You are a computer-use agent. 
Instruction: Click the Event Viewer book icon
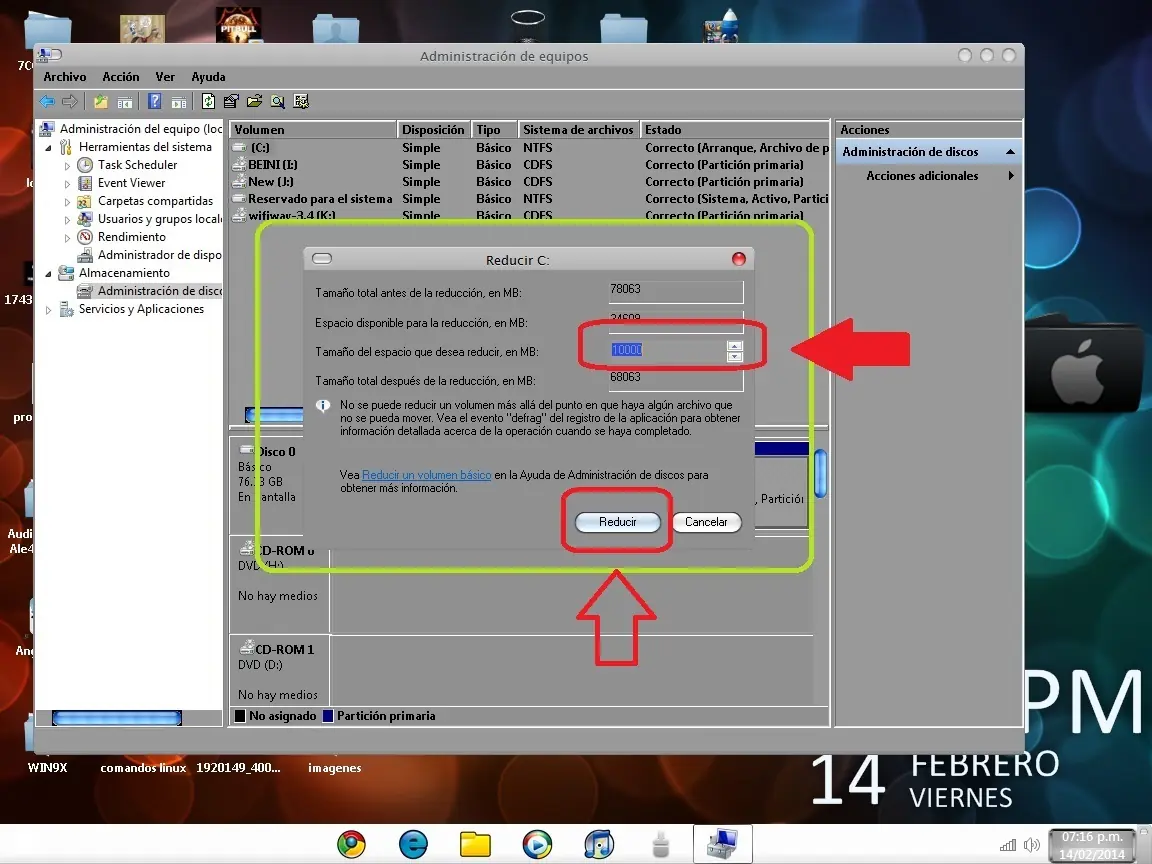85,183
